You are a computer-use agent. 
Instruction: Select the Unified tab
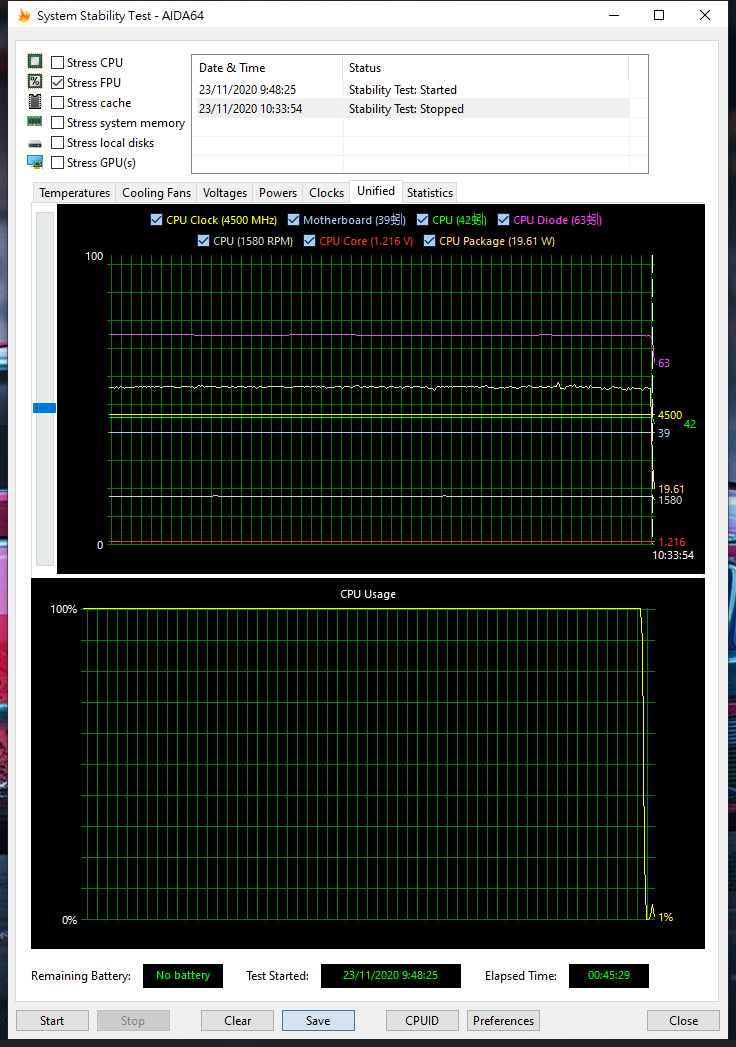click(x=376, y=191)
